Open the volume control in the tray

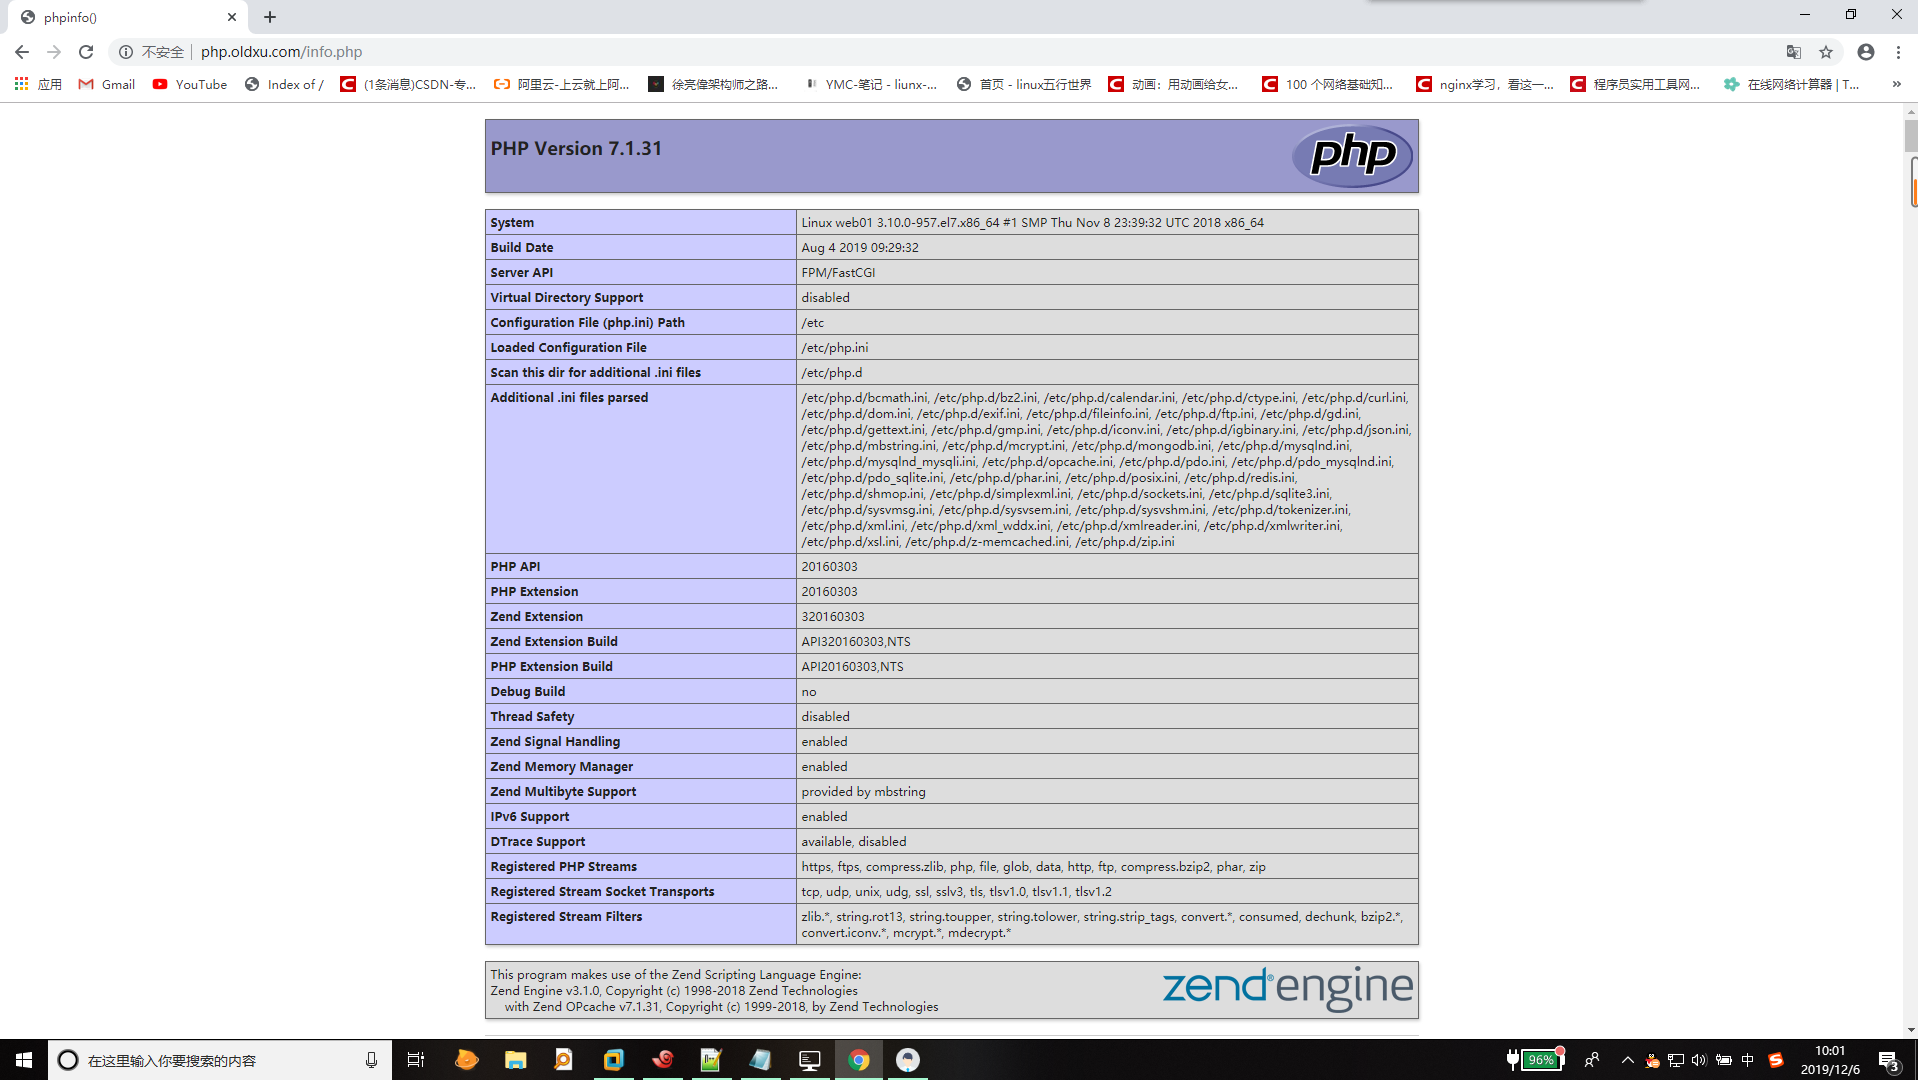pos(1699,1060)
